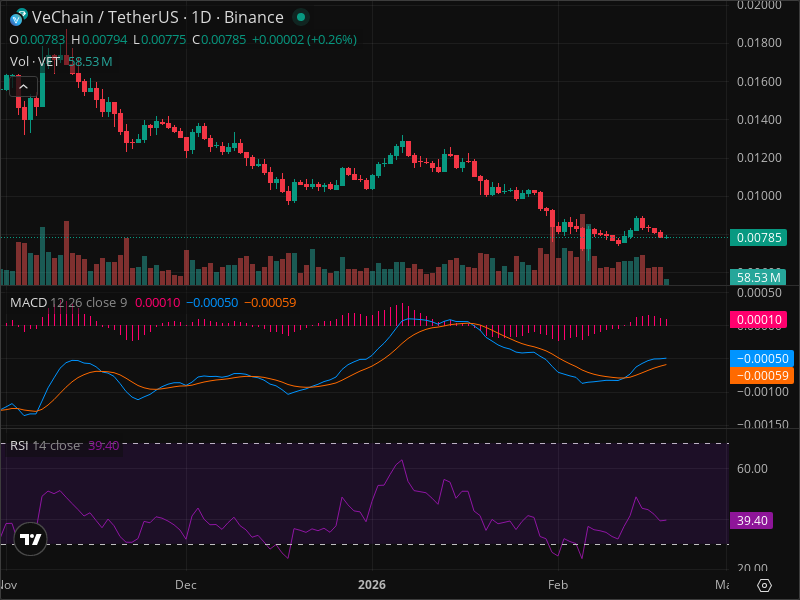
Task: Click the RSI legend value 39.40
Action: (104, 446)
